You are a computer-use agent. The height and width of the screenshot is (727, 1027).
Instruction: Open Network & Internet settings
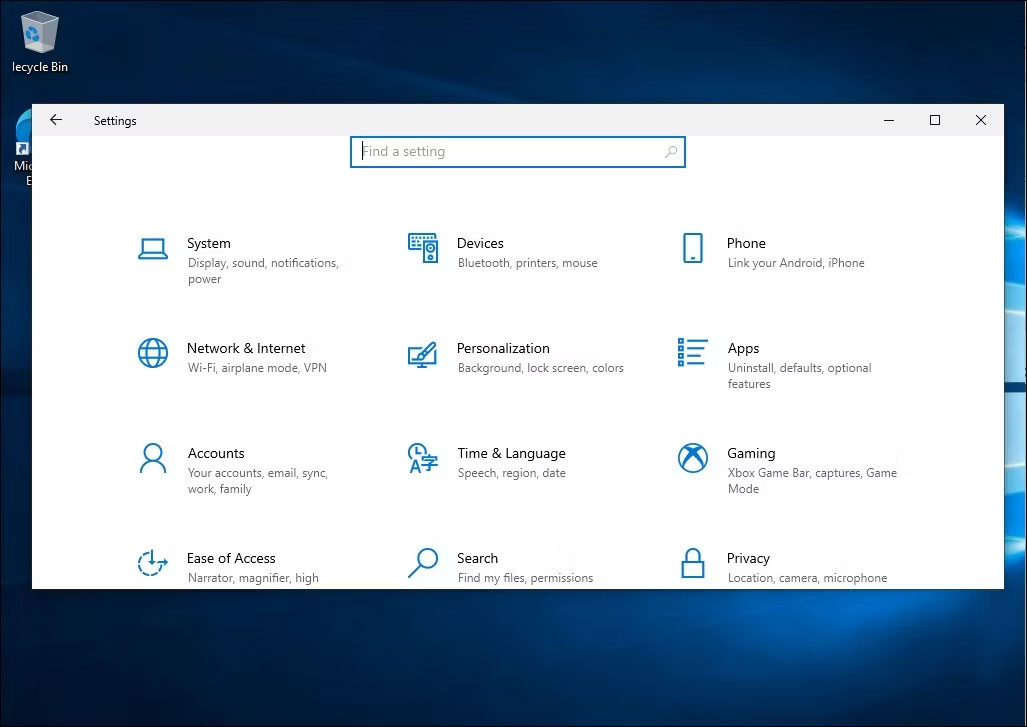tap(152, 353)
